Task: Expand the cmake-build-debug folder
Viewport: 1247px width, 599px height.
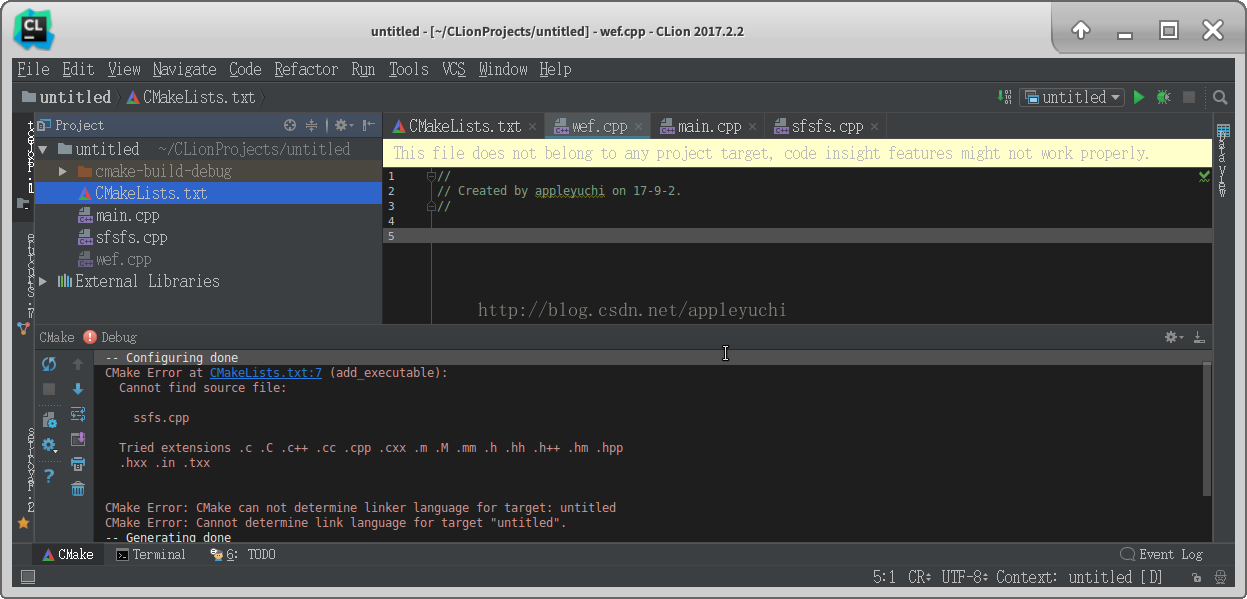Action: point(63,171)
